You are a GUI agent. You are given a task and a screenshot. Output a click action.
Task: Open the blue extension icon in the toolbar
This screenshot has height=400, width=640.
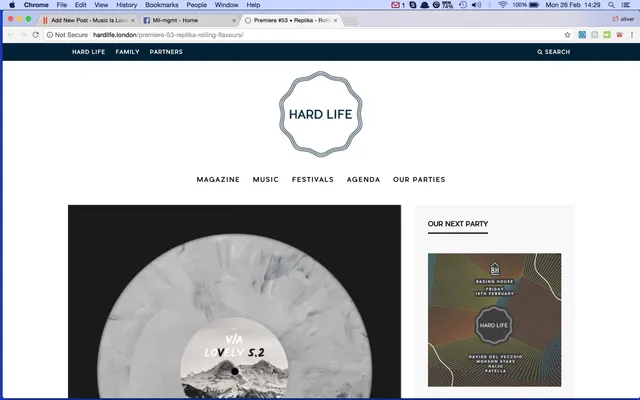click(582, 35)
